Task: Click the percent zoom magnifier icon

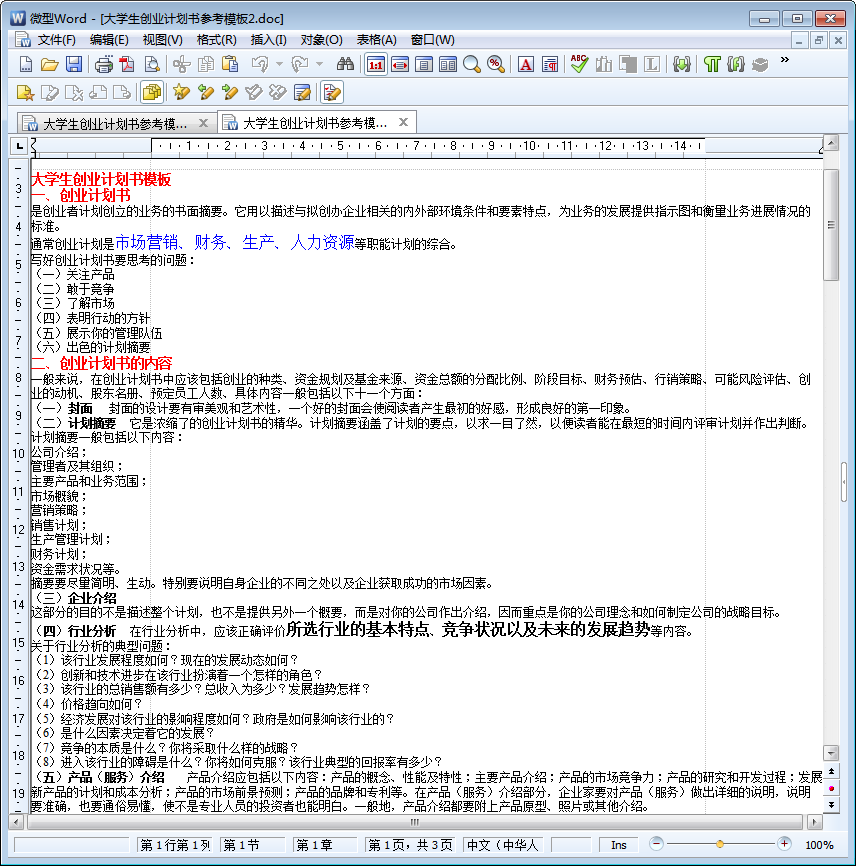Action: click(496, 65)
